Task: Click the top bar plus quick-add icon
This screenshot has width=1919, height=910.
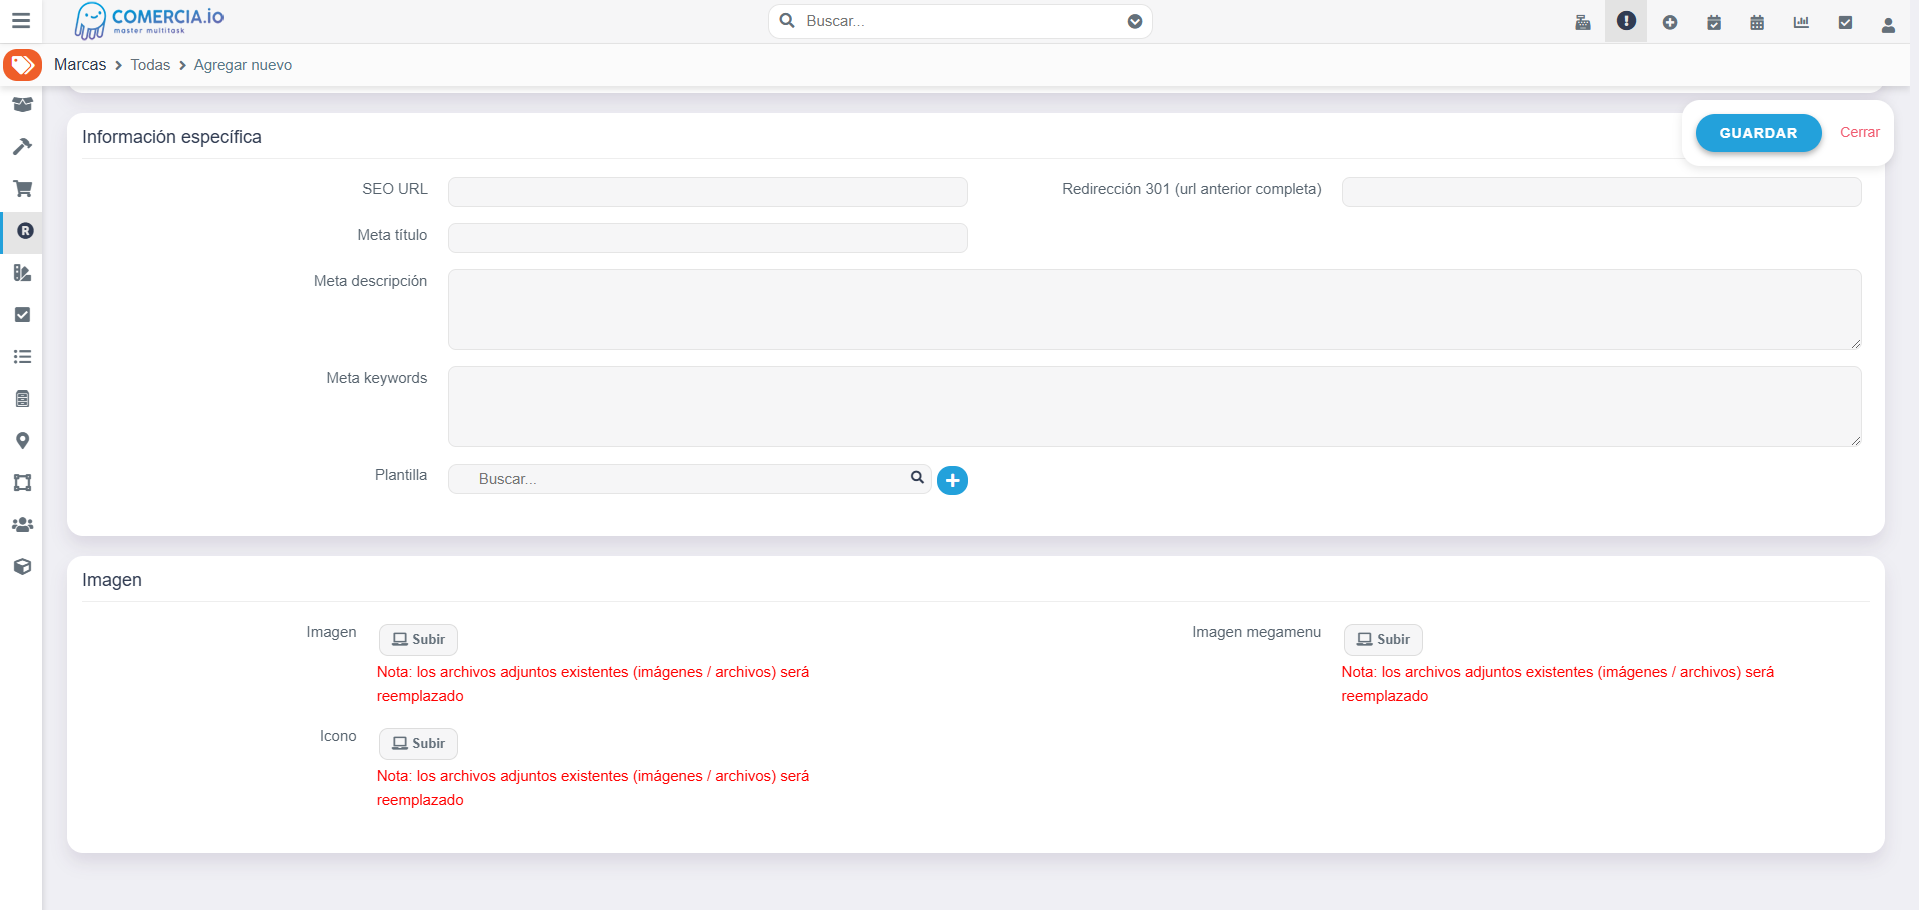Action: (x=1670, y=22)
